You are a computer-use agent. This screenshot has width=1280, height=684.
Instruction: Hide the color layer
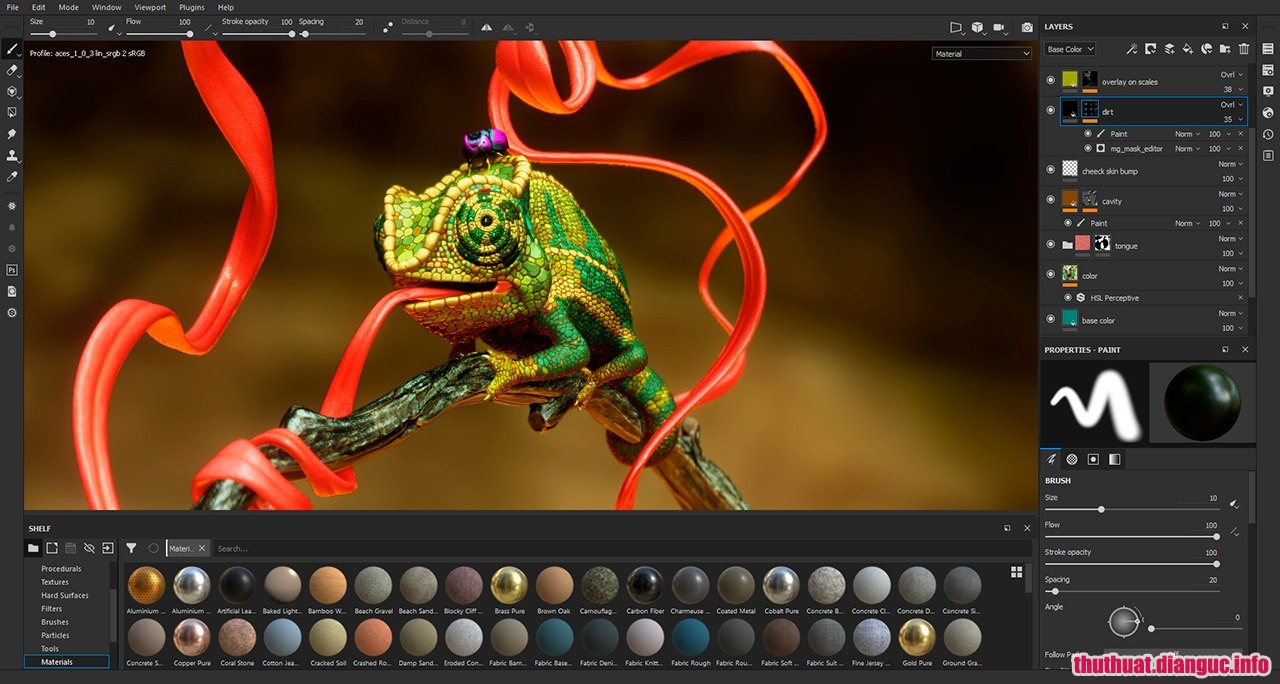1050,274
